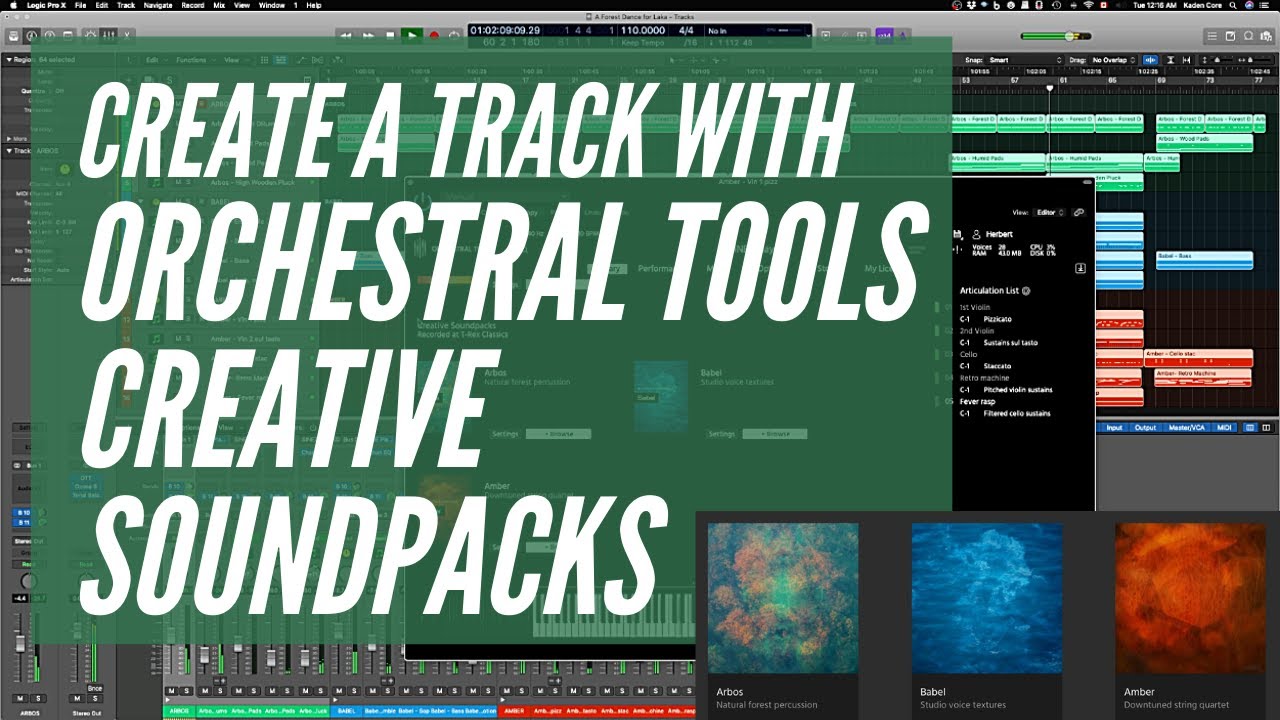Screen dimensions: 1280x720
Task: Select Pitched violin sustains articulation
Action: coord(1018,389)
